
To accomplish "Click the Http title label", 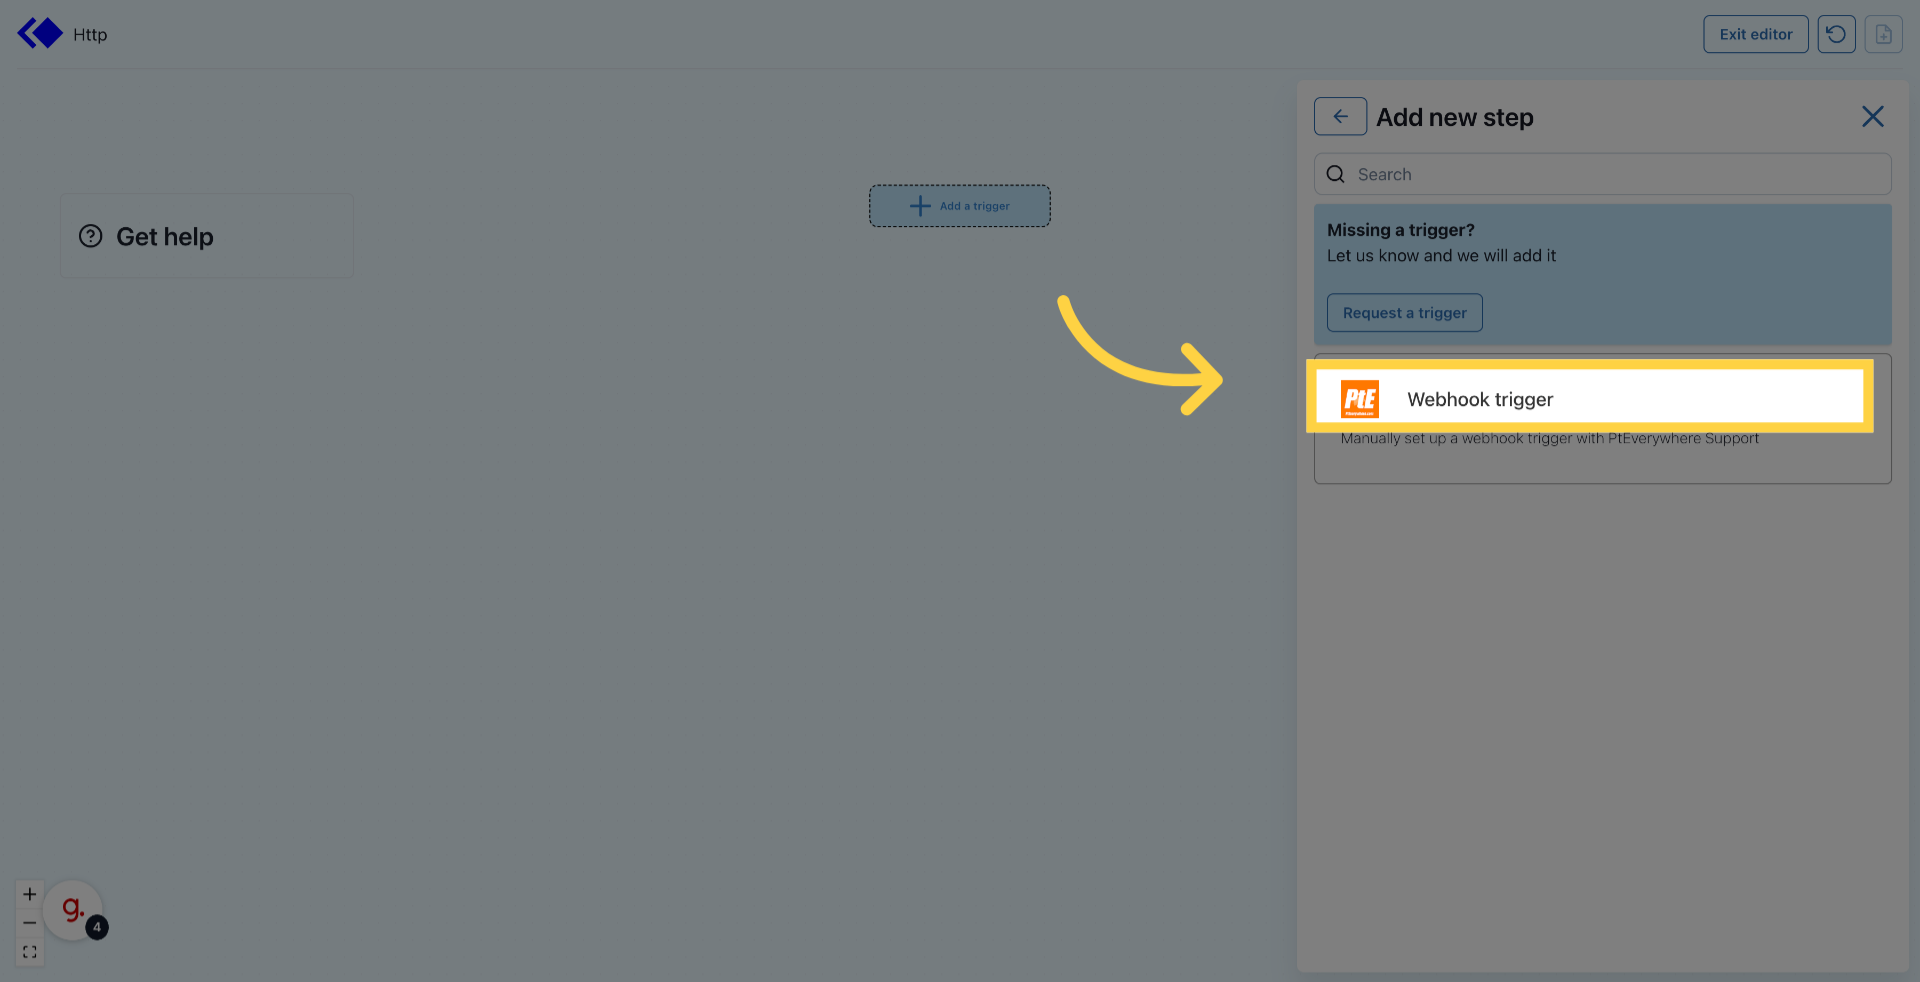I will tap(90, 34).
